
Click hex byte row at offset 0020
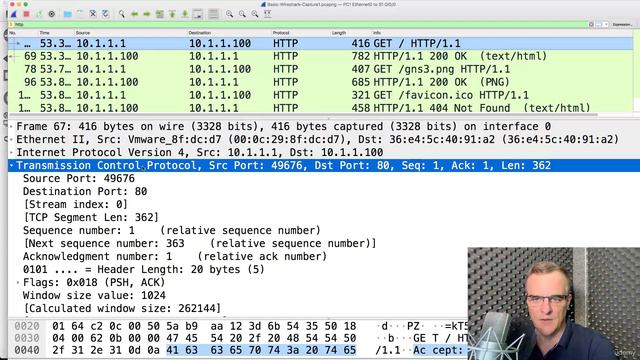tap(204, 326)
